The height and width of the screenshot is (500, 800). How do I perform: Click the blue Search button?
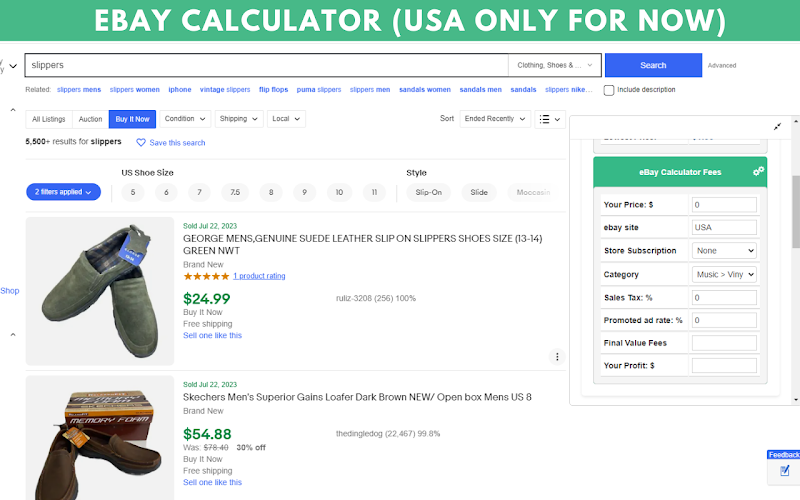(x=654, y=65)
